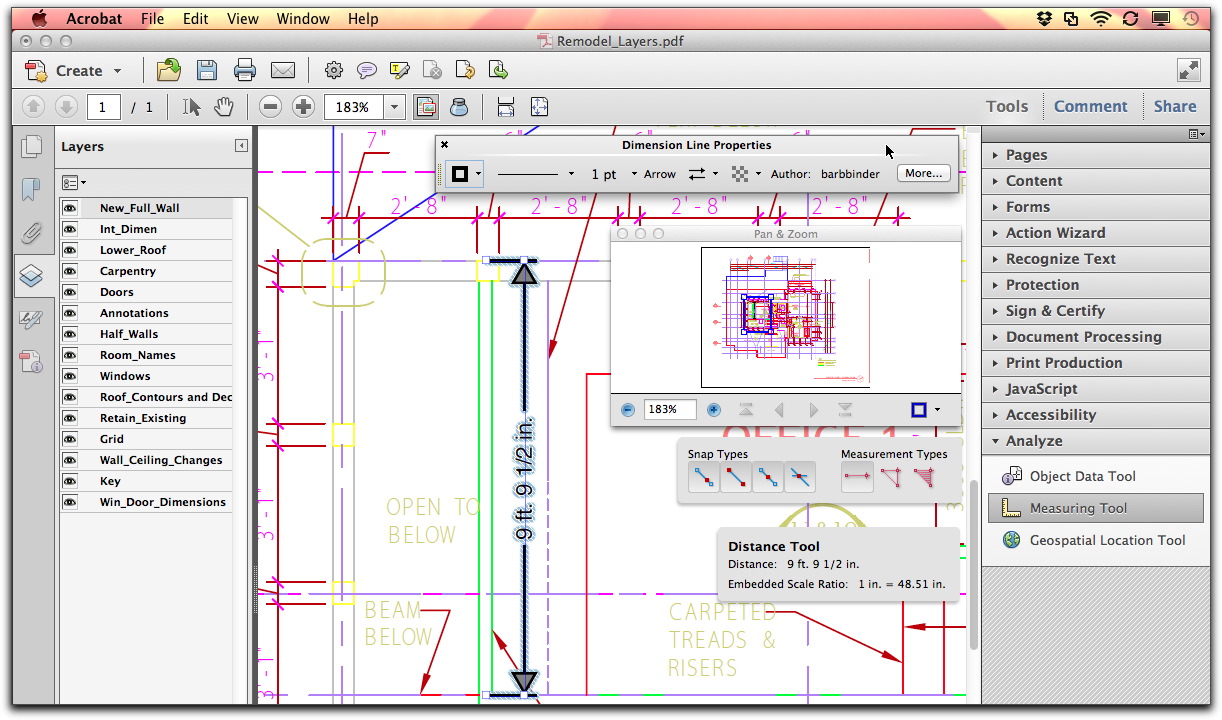
Task: Switch to the Comment pane tab
Action: coord(1090,106)
